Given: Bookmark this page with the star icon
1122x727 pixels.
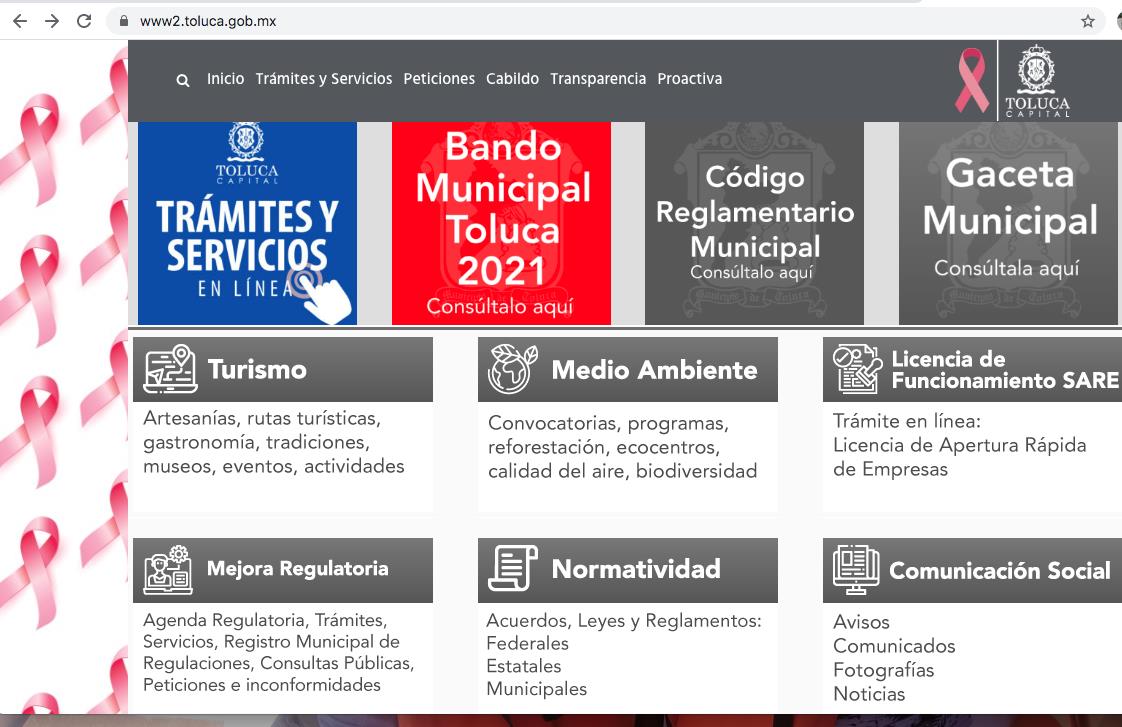Looking at the screenshot, I should [x=1088, y=21].
